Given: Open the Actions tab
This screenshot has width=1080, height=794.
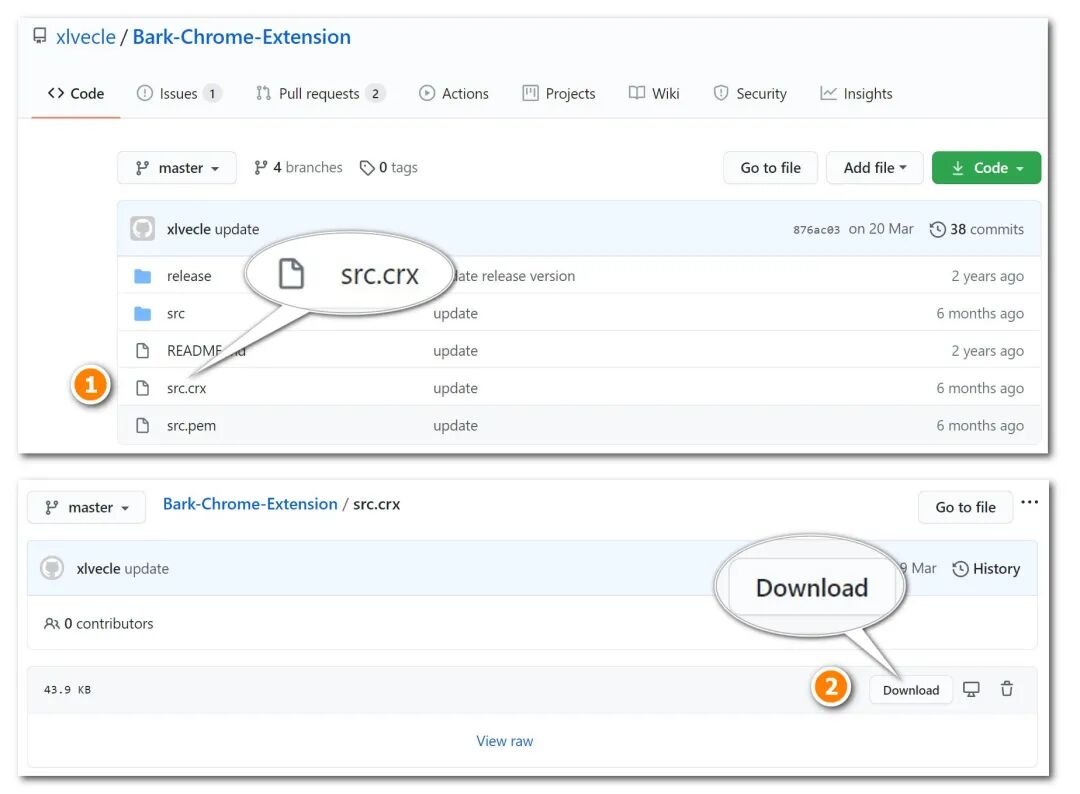Looking at the screenshot, I should tap(454, 93).
